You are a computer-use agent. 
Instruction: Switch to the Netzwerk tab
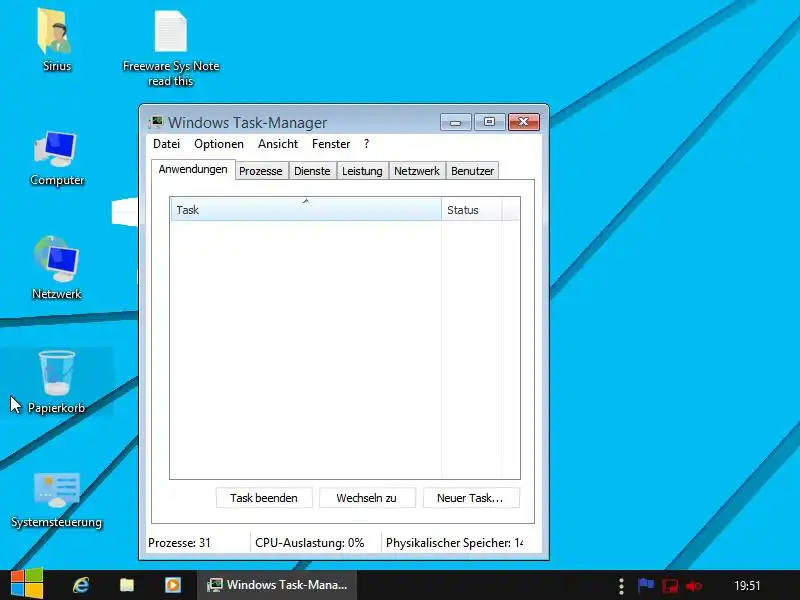click(x=417, y=171)
